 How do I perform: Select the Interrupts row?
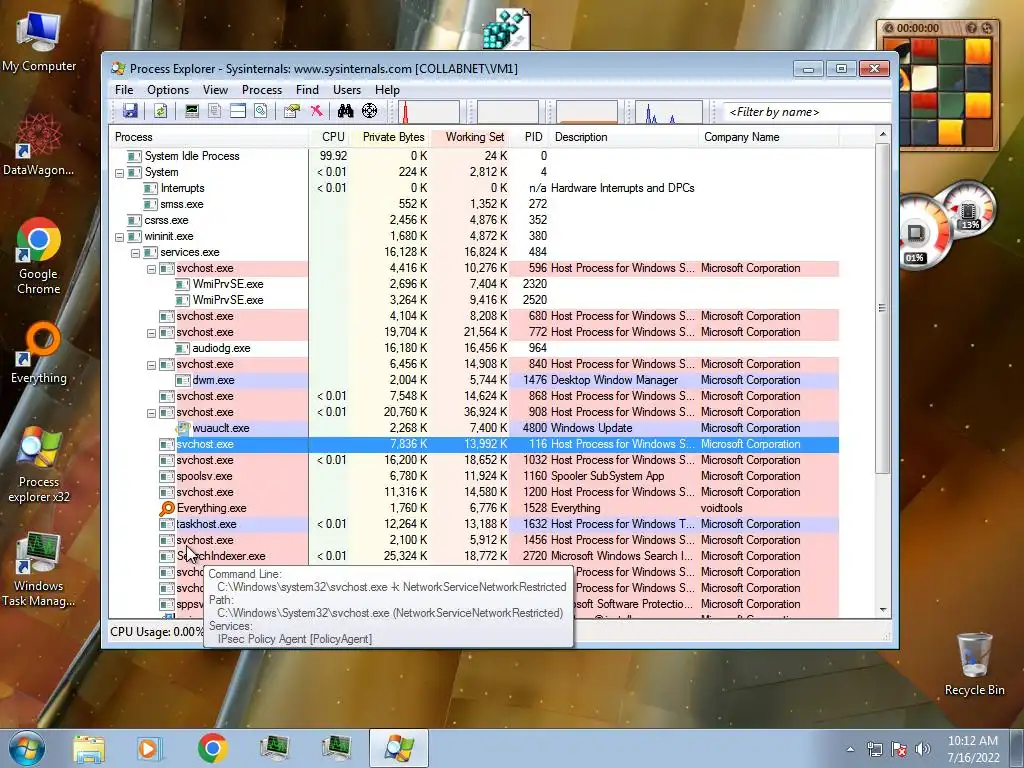(x=474, y=188)
